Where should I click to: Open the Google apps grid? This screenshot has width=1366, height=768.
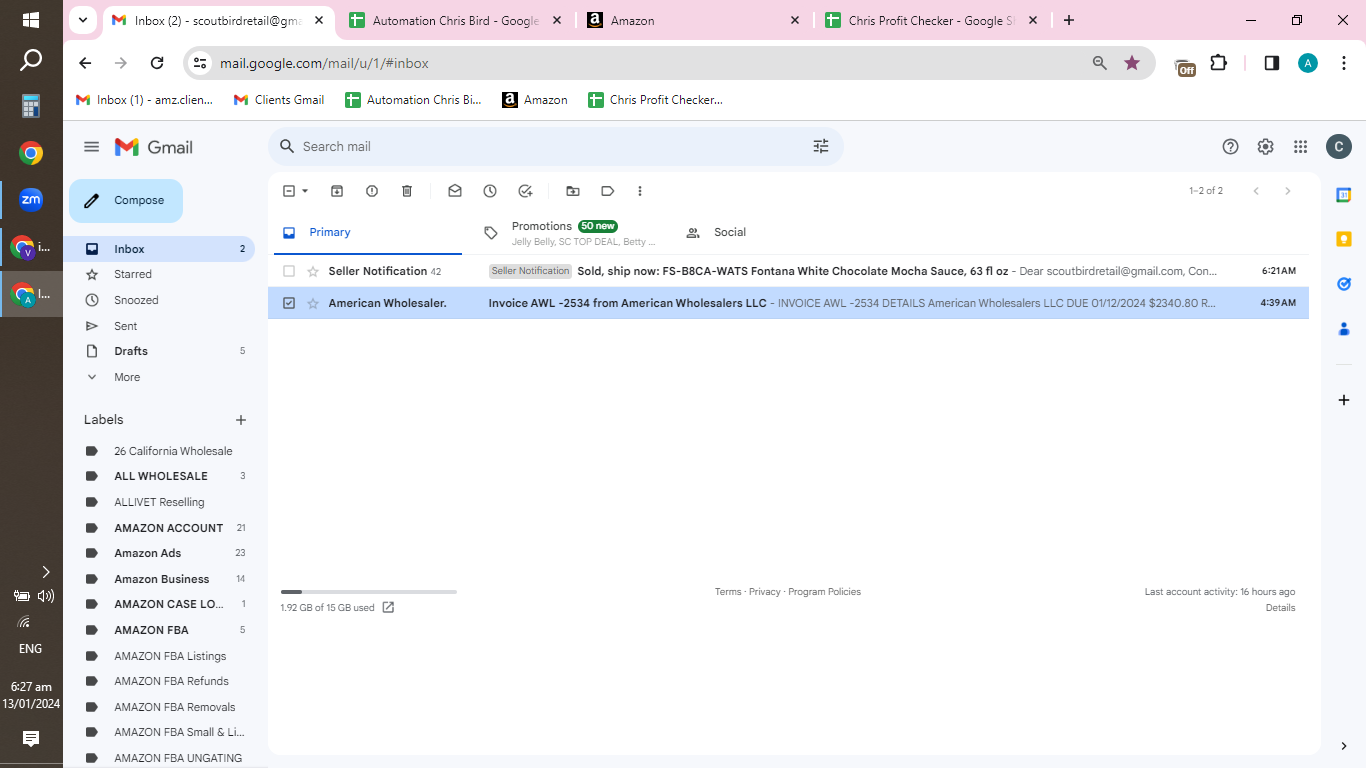pos(1301,147)
